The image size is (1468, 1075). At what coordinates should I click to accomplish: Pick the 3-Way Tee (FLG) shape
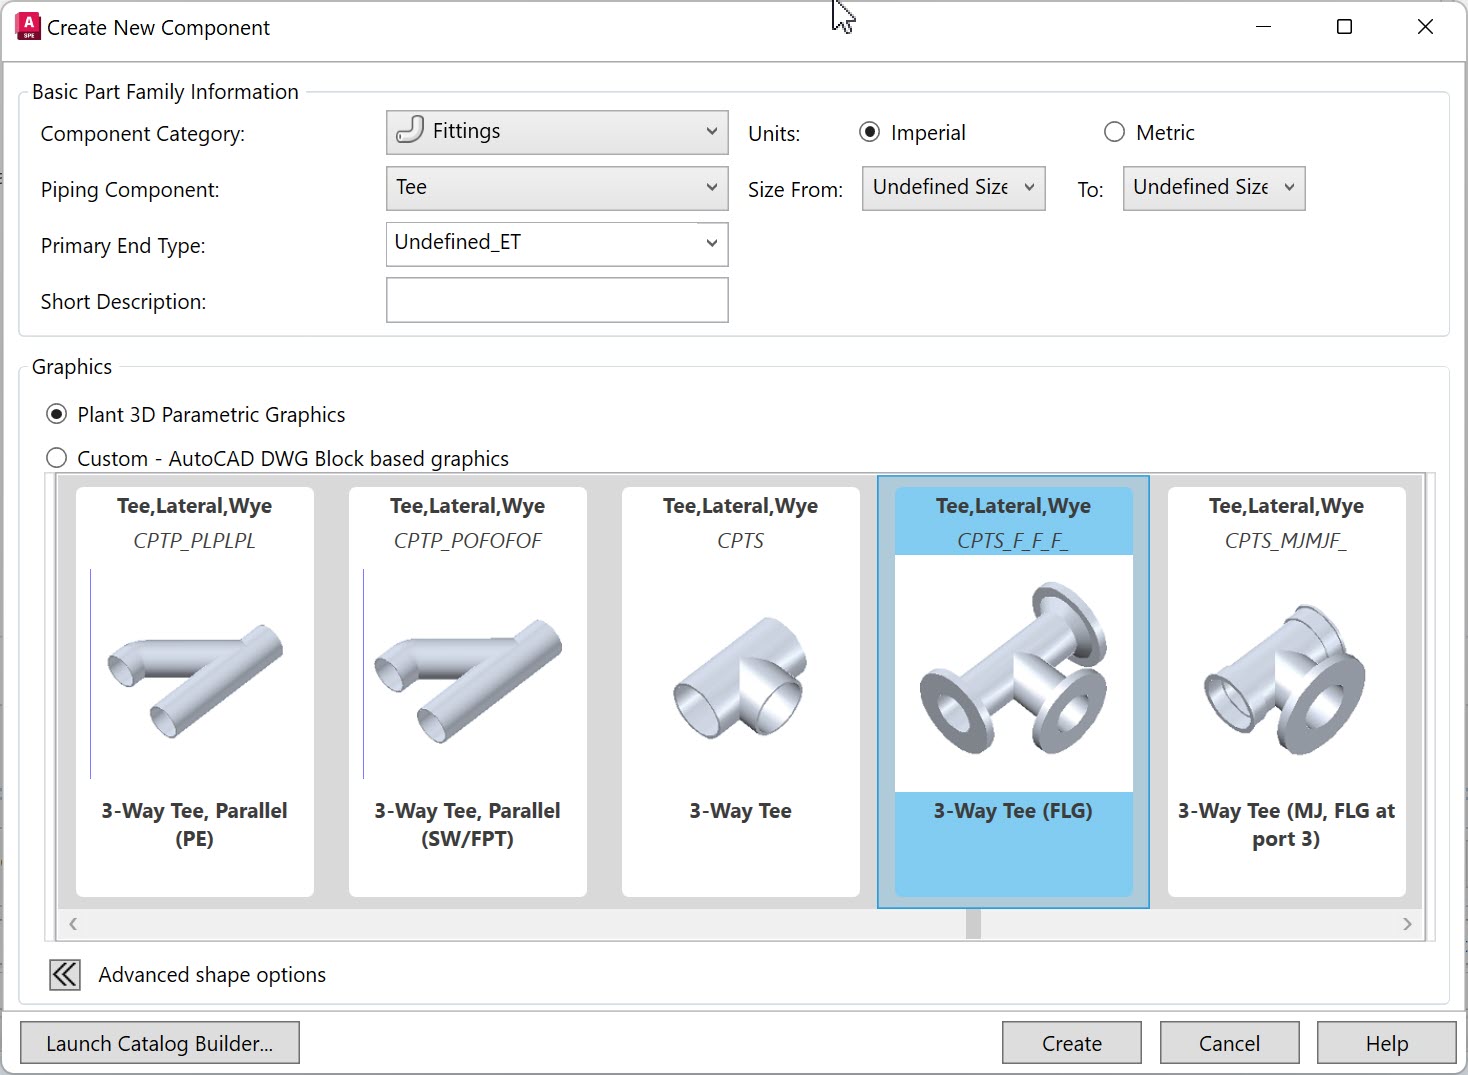click(x=1014, y=692)
